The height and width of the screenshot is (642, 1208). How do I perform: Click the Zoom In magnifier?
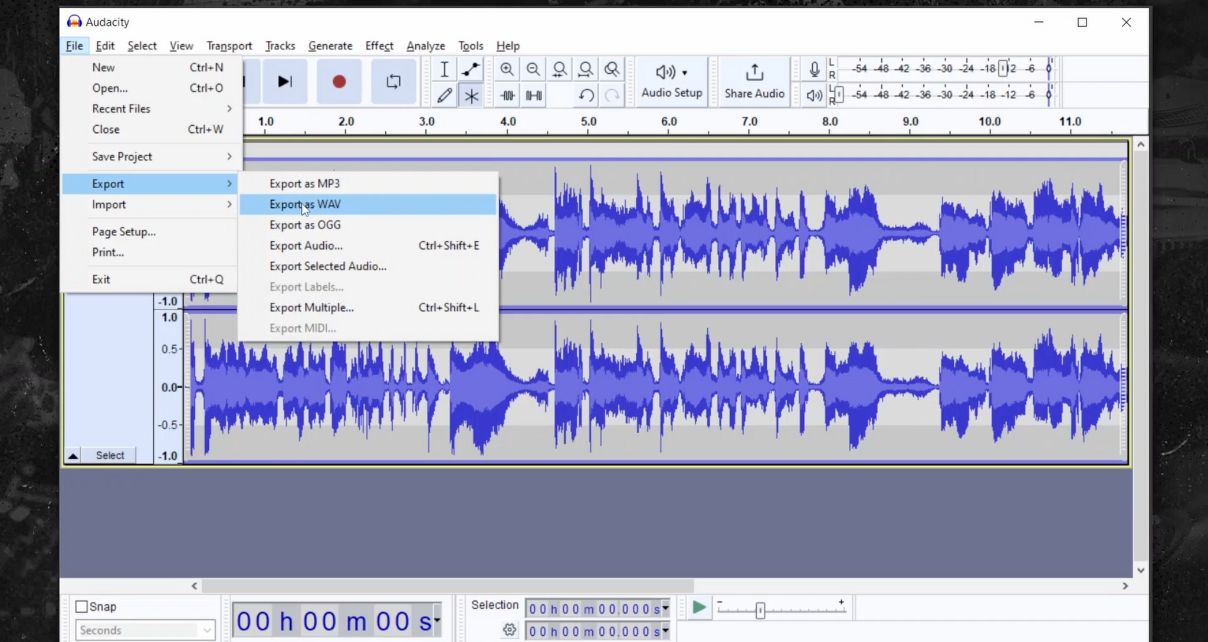(507, 69)
